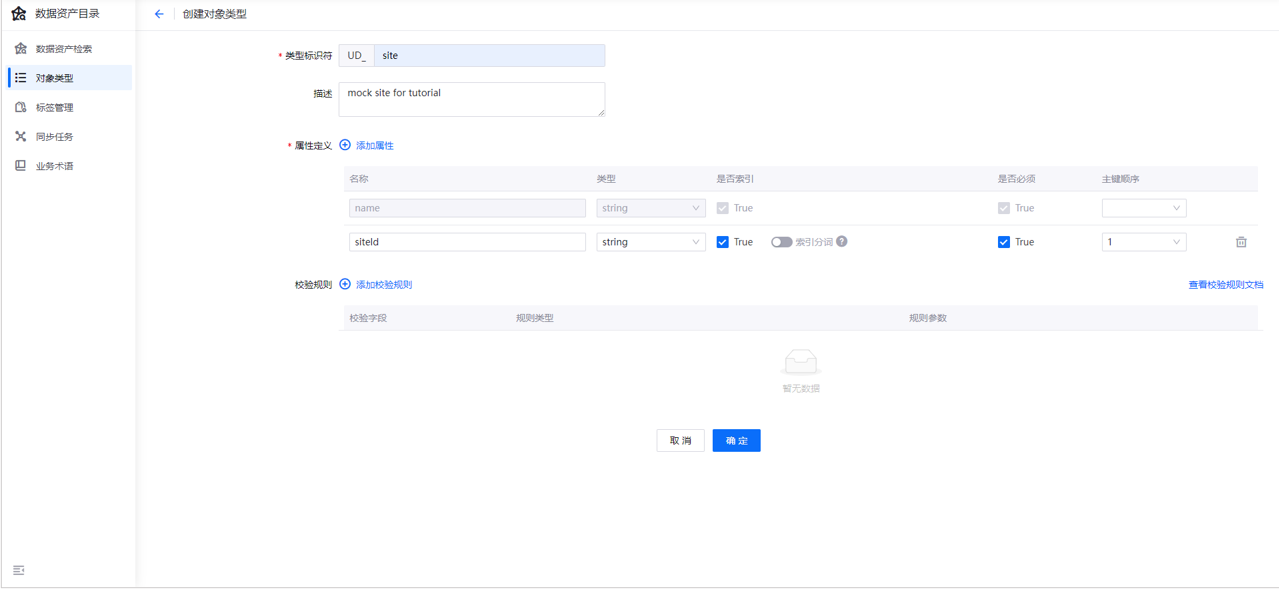Uncheck the 是否必须 True checkbox for siteId
The width and height of the screenshot is (1279, 589).
[x=1003, y=241]
